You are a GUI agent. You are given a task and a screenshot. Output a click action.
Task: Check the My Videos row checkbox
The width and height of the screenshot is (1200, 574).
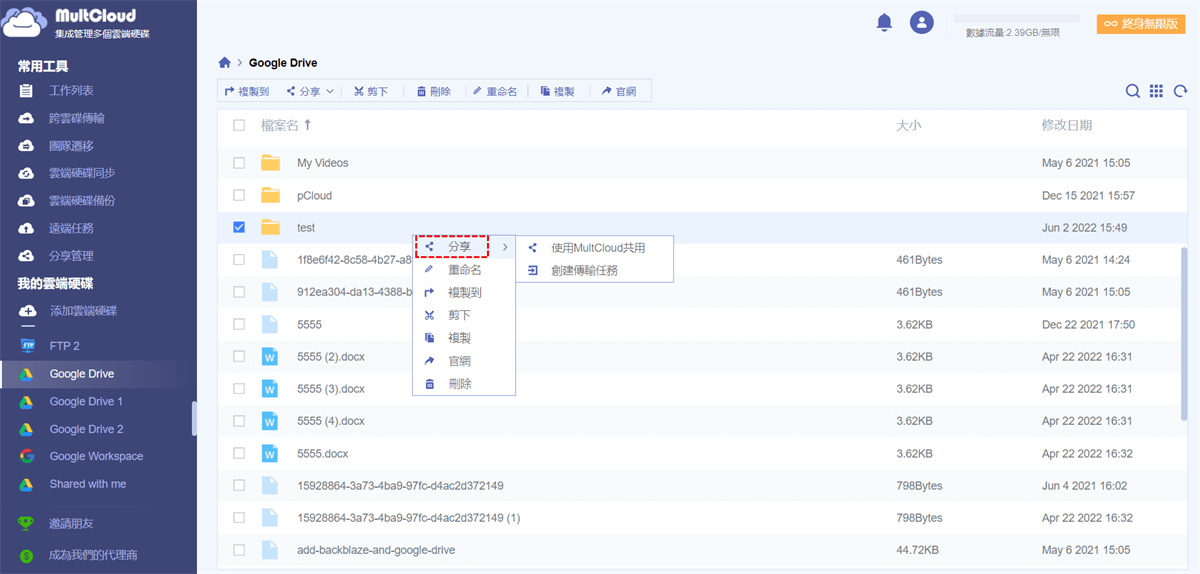239,163
